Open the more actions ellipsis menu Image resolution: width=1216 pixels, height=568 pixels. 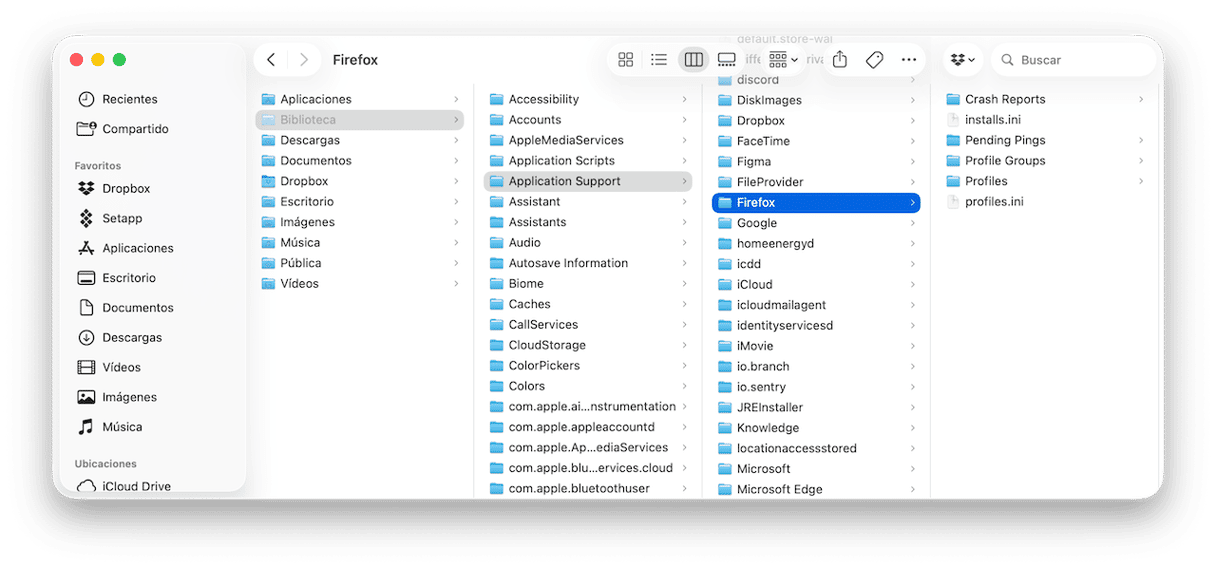pos(909,60)
